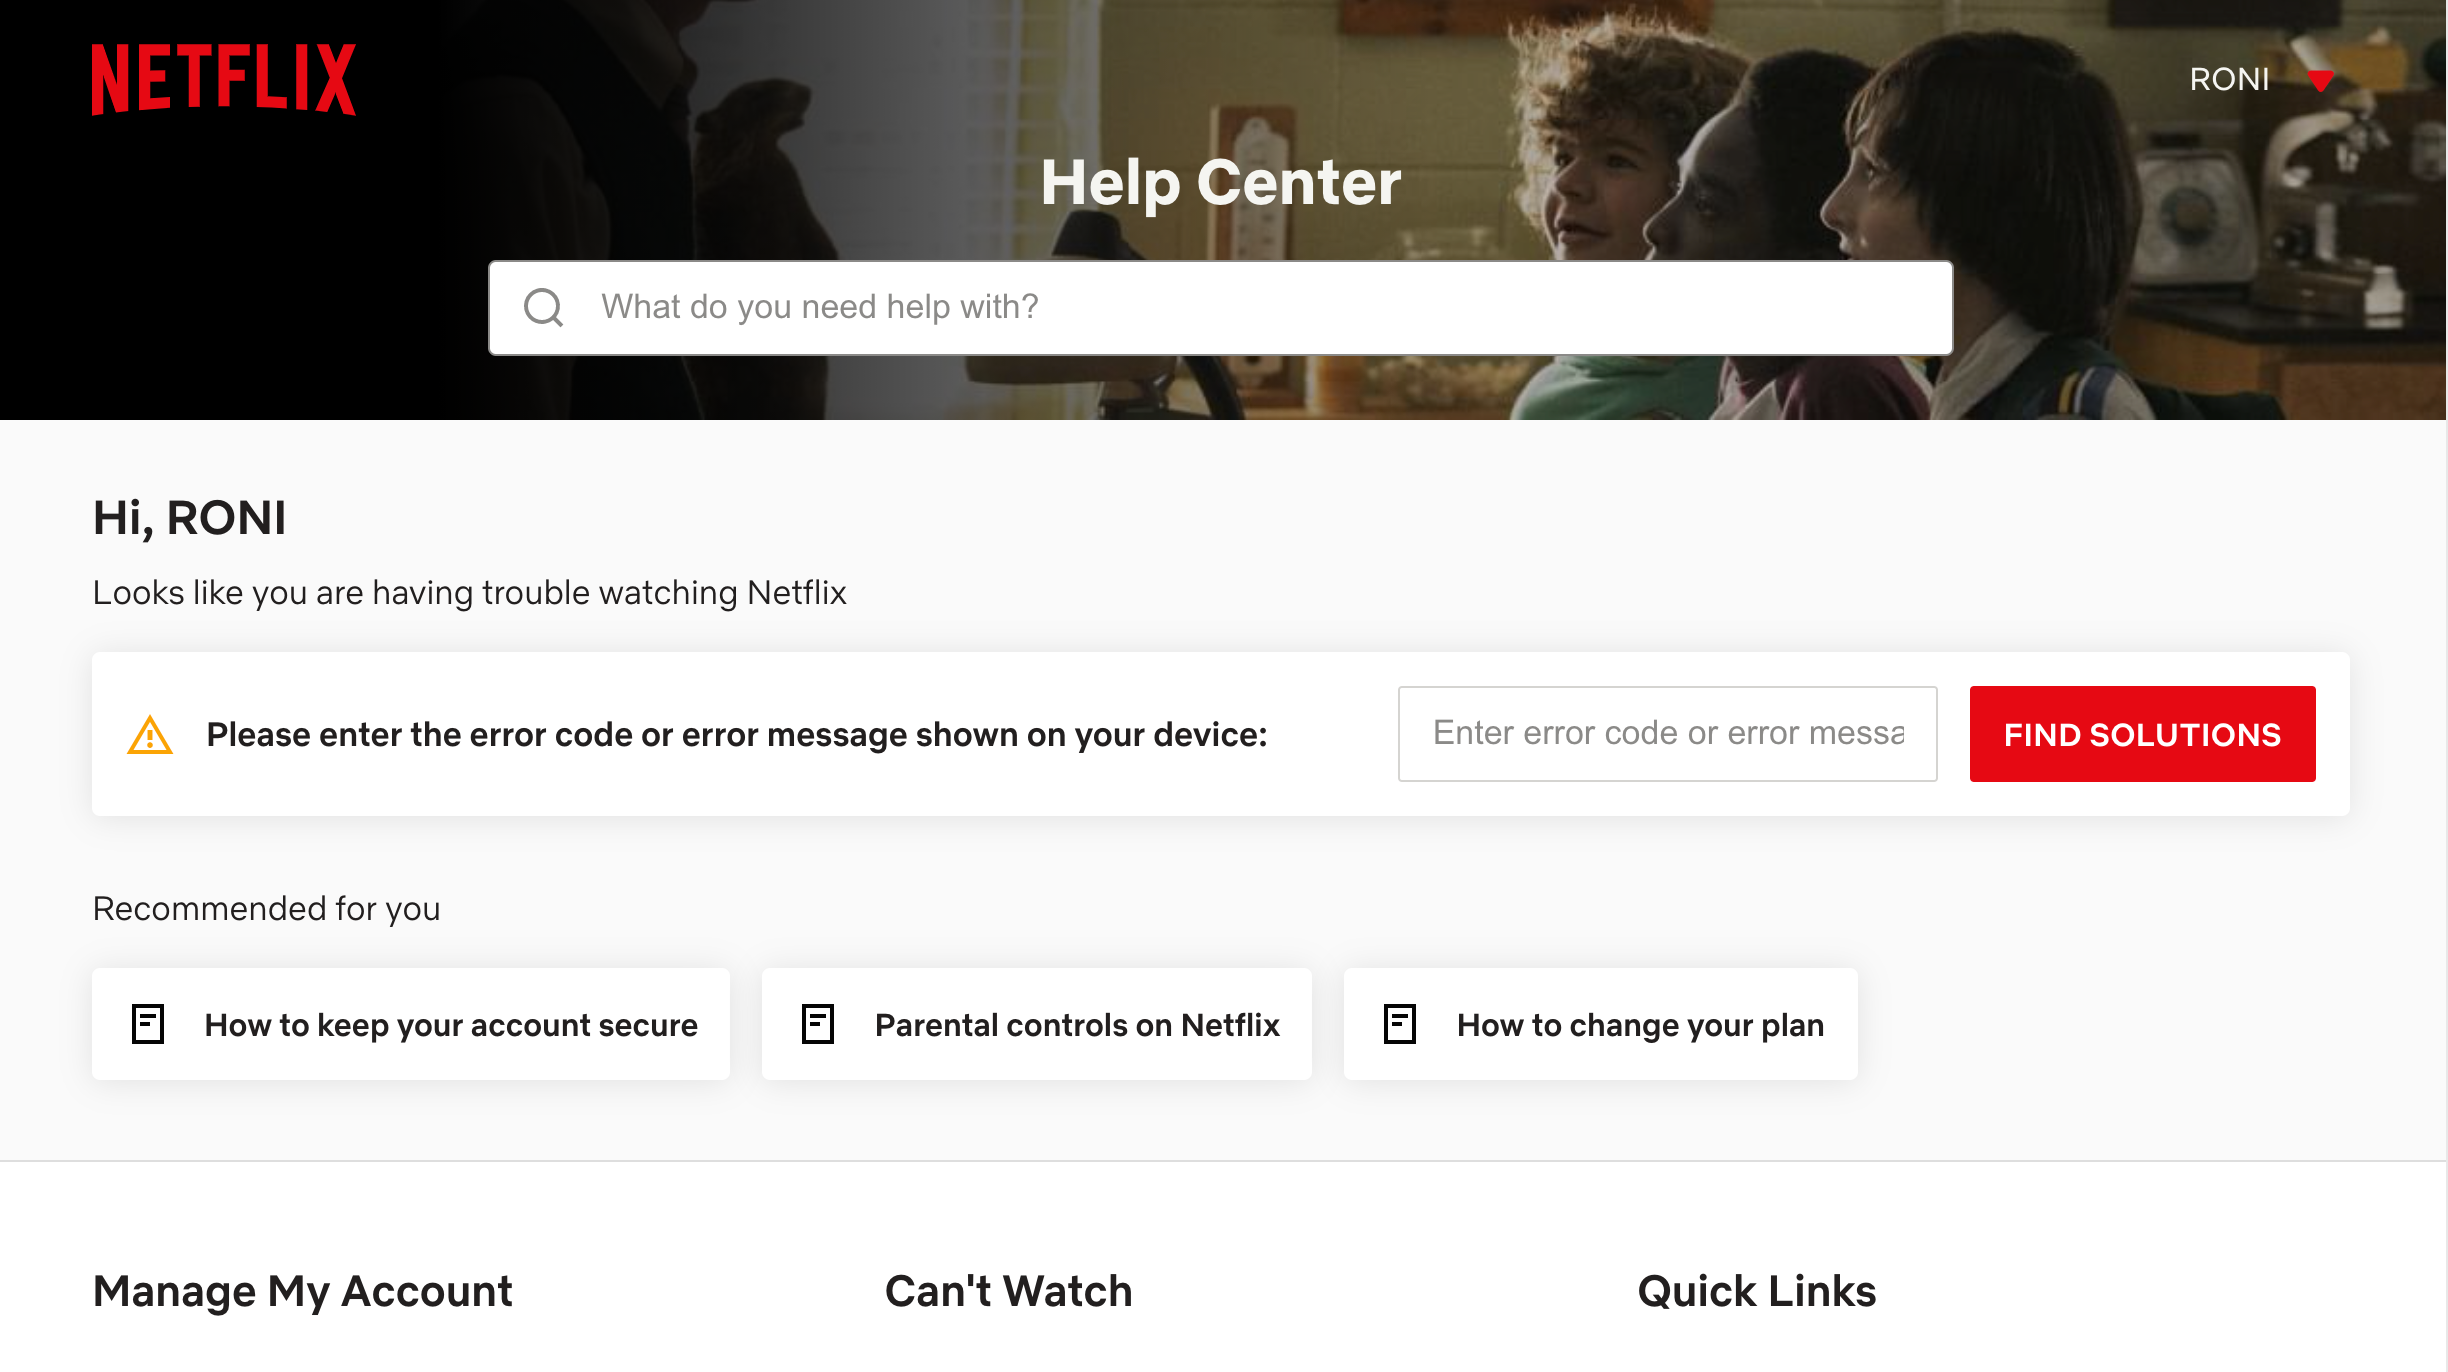Open the RONI account menu
The width and height of the screenshot is (2448, 1372).
pos(2229,79)
